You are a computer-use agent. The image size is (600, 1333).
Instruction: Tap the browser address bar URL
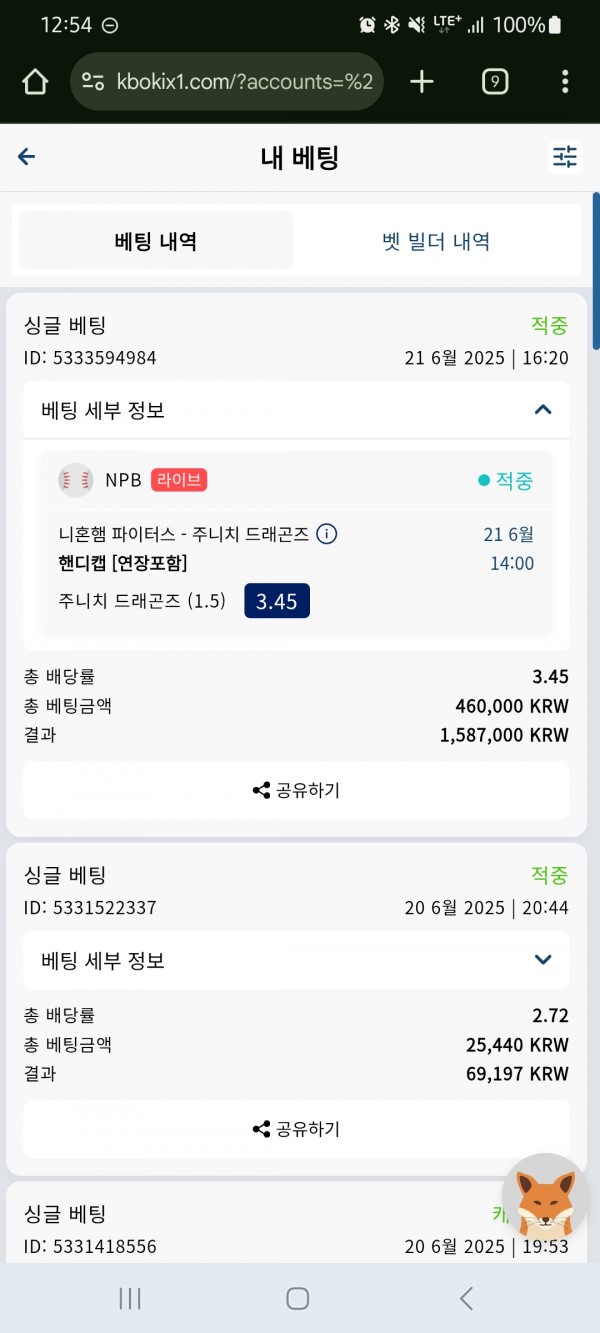[245, 82]
